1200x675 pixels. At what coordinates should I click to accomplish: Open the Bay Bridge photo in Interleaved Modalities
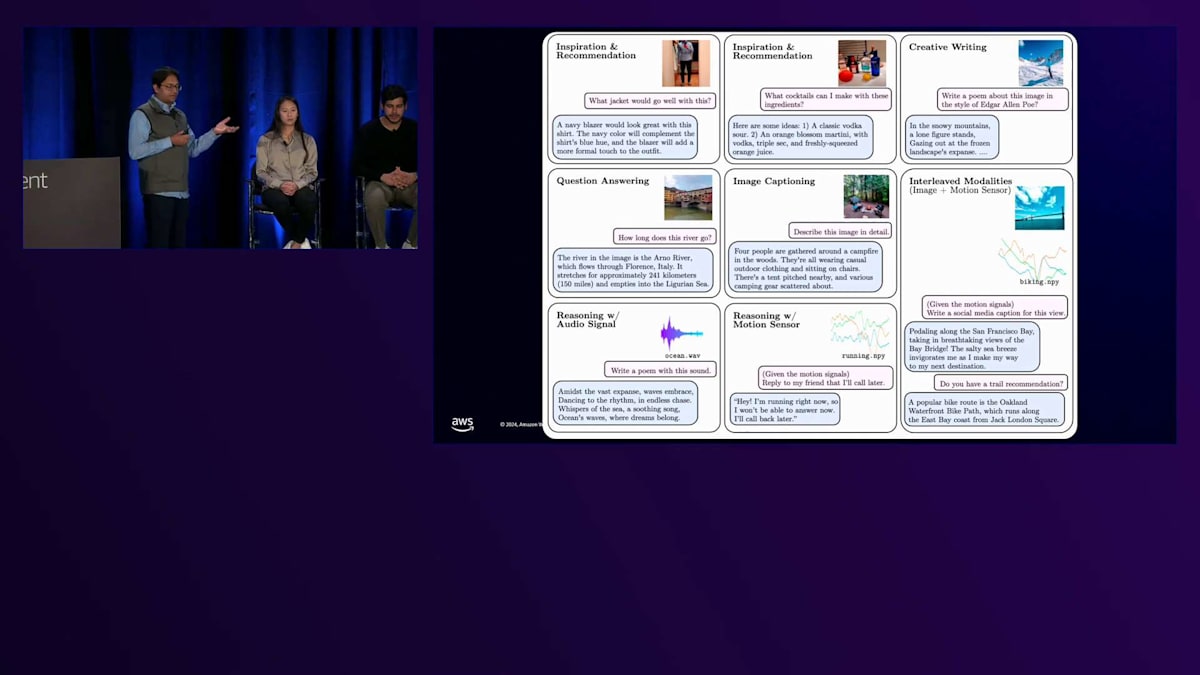coord(1040,208)
